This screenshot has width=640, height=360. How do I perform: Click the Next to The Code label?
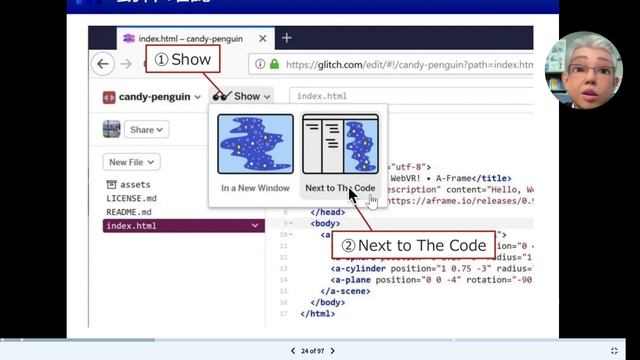(x=340, y=188)
